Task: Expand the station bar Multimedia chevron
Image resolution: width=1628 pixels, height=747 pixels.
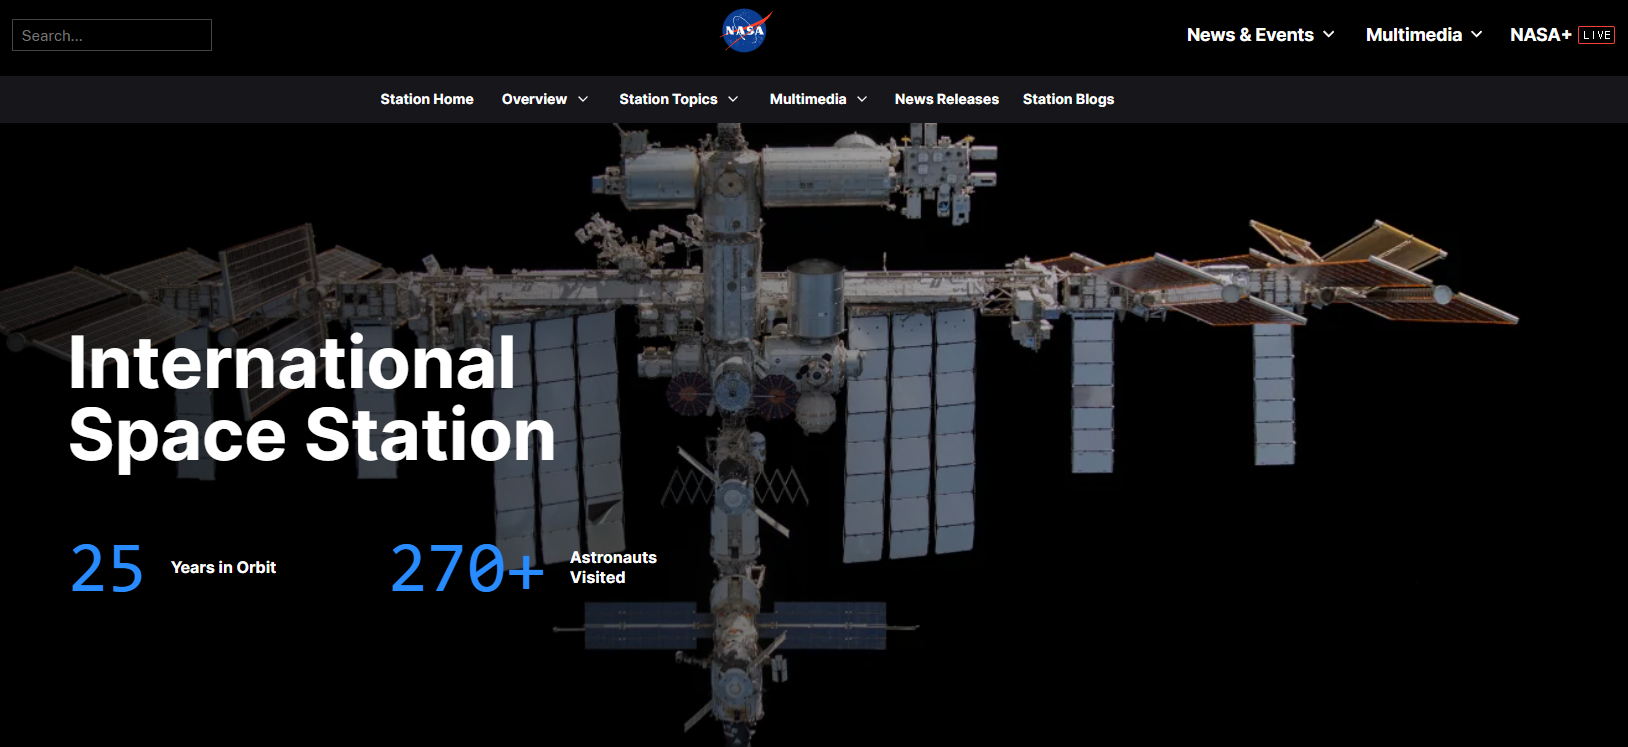Action: tap(862, 99)
